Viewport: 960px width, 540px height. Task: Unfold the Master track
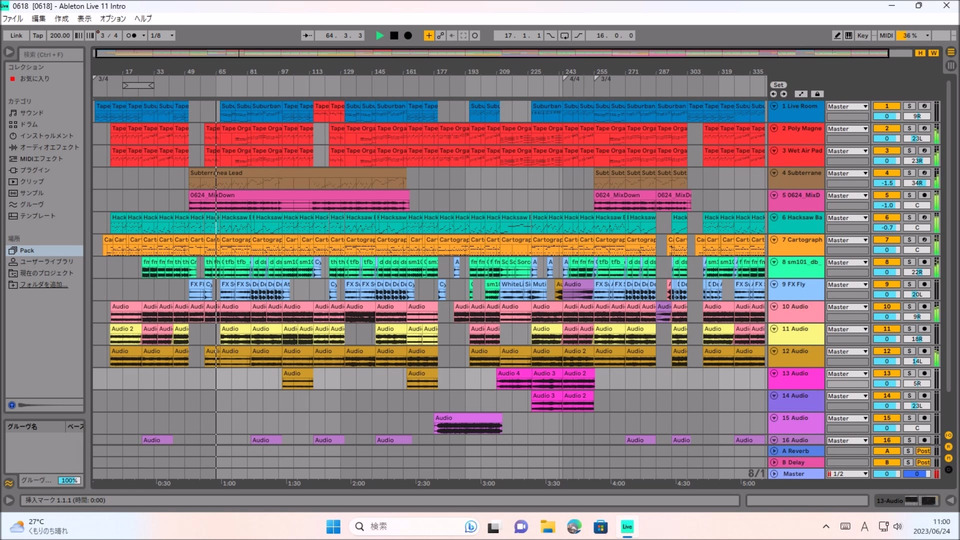(x=774, y=474)
